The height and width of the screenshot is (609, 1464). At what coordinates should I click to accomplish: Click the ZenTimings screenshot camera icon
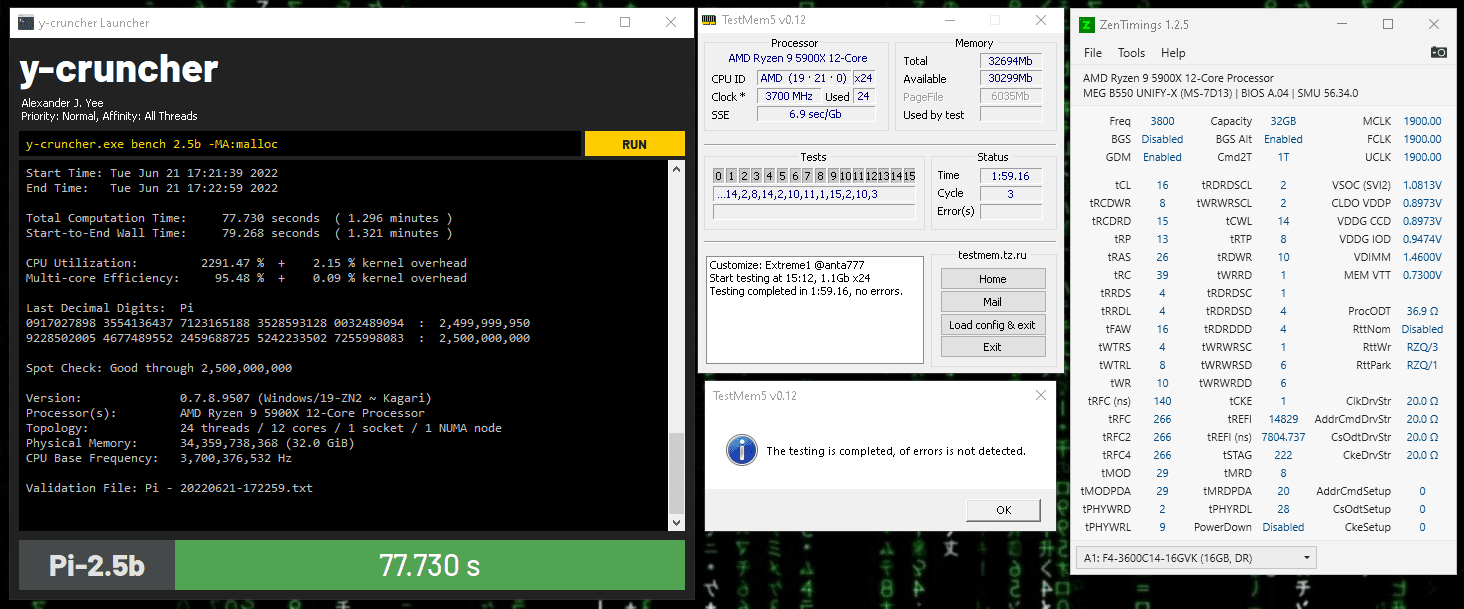[x=1438, y=52]
